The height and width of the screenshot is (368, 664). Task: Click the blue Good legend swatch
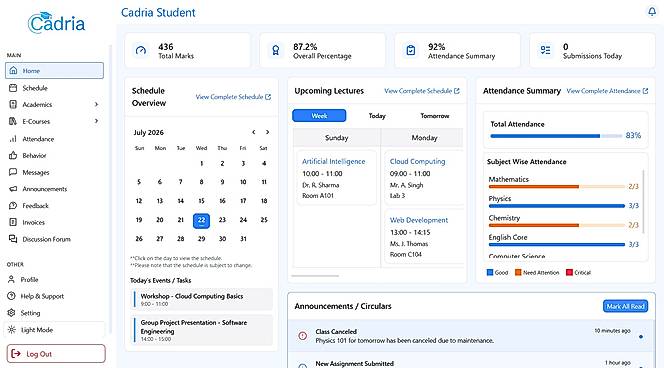pos(490,272)
